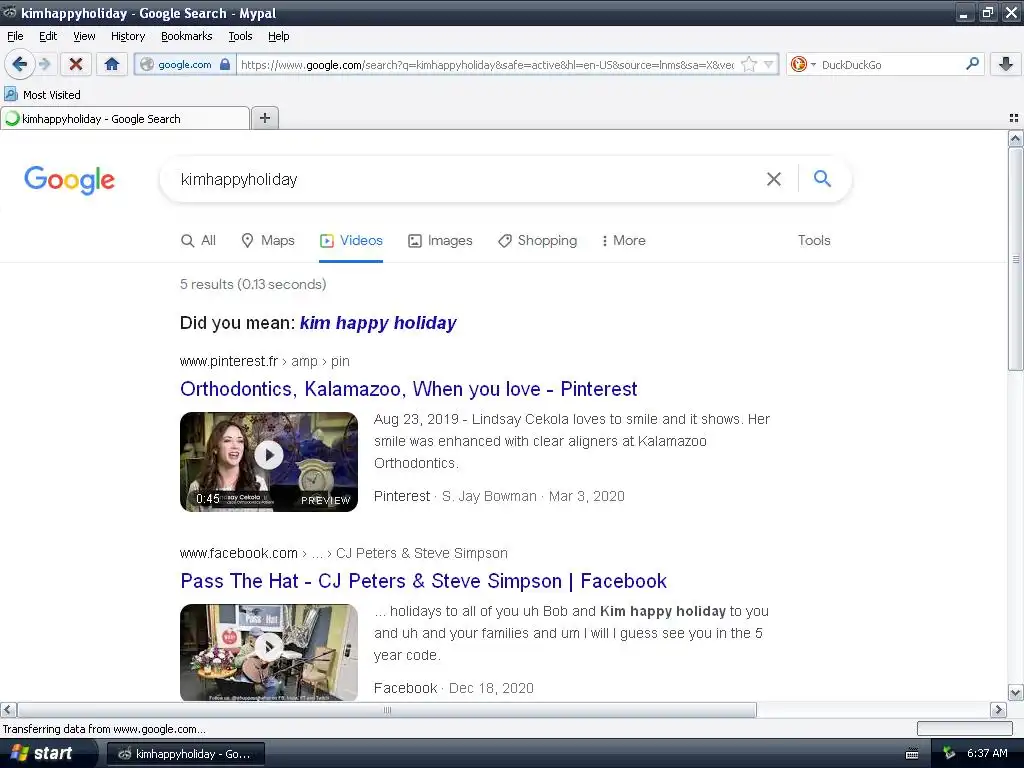Screen dimensions: 1024x768
Task: Stop page loading with the red X
Action: click(76, 64)
